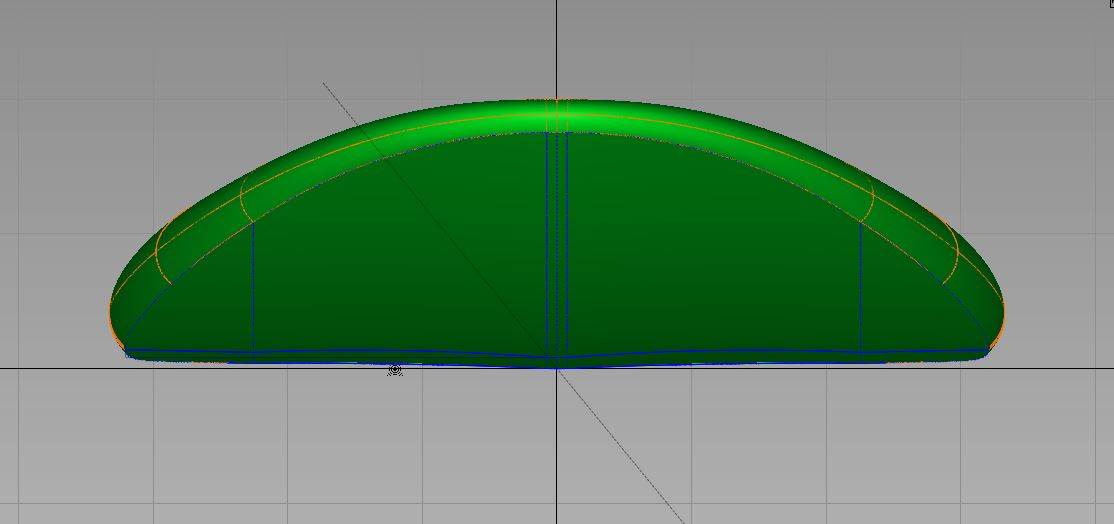Click the vertical axis line below the model
Viewport: 1114px width, 524px height.
click(557, 450)
